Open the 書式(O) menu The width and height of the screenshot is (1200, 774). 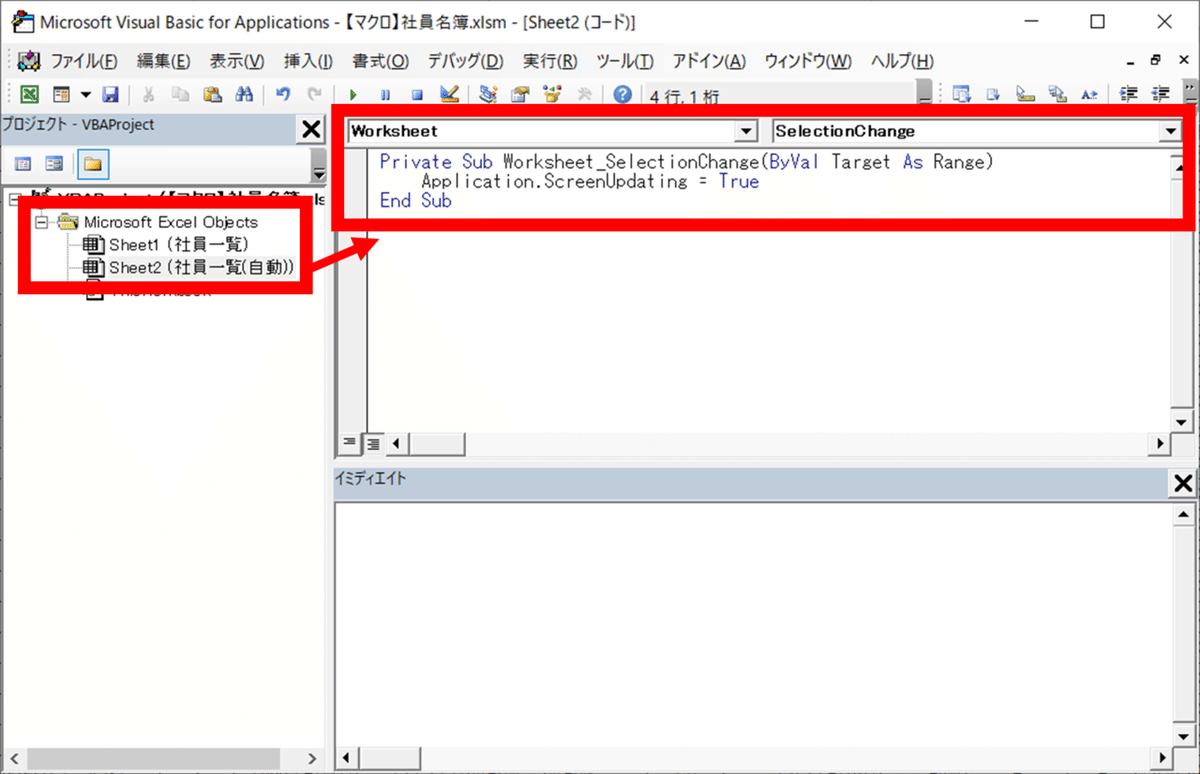click(x=381, y=61)
